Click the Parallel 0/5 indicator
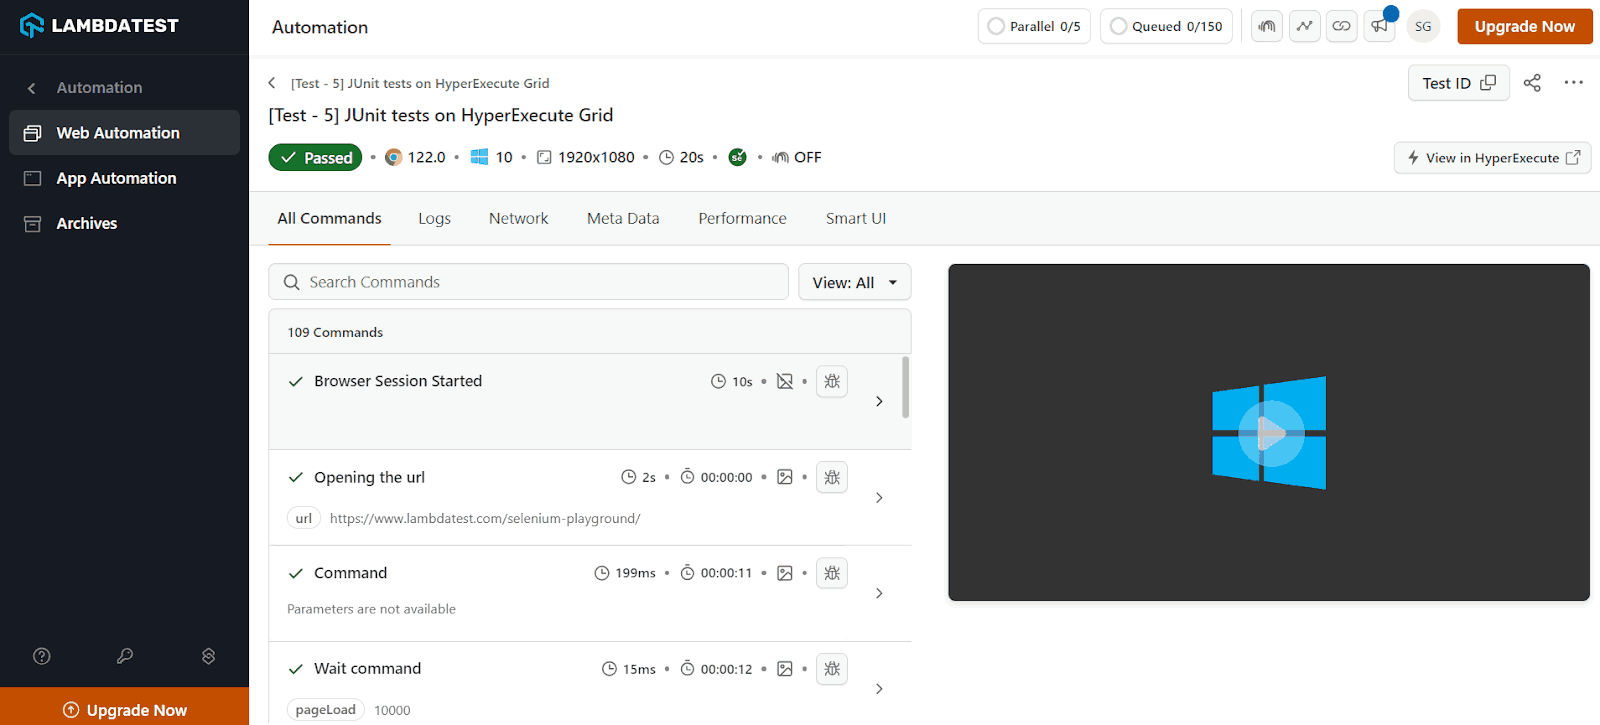The height and width of the screenshot is (725, 1600). [1034, 27]
